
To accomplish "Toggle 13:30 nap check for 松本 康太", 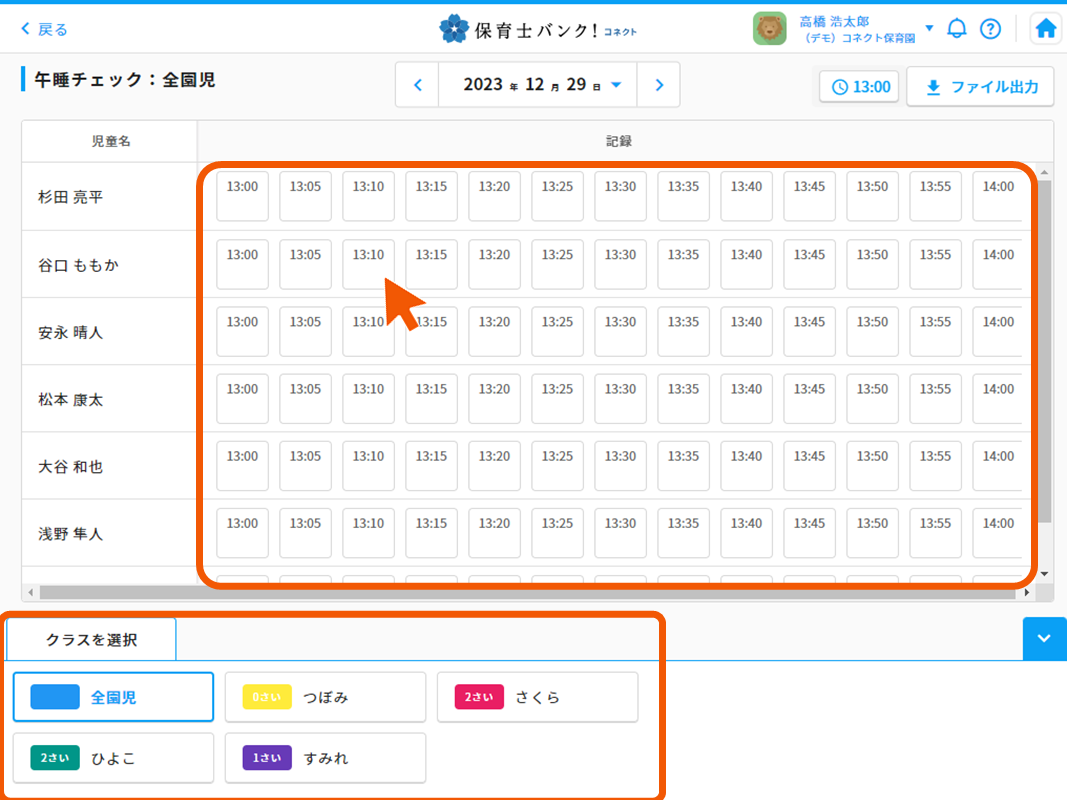I will (x=620, y=398).
